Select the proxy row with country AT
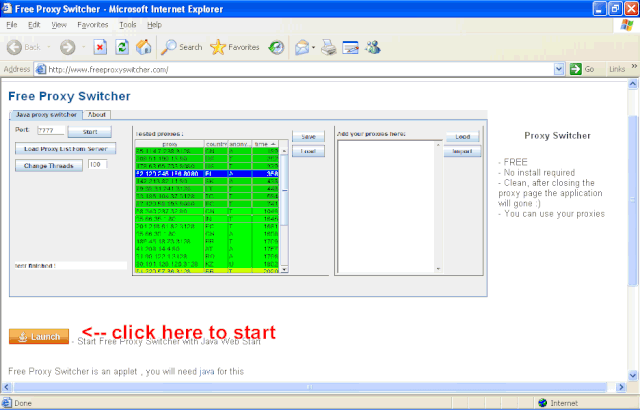640x410 pixels. point(207,249)
